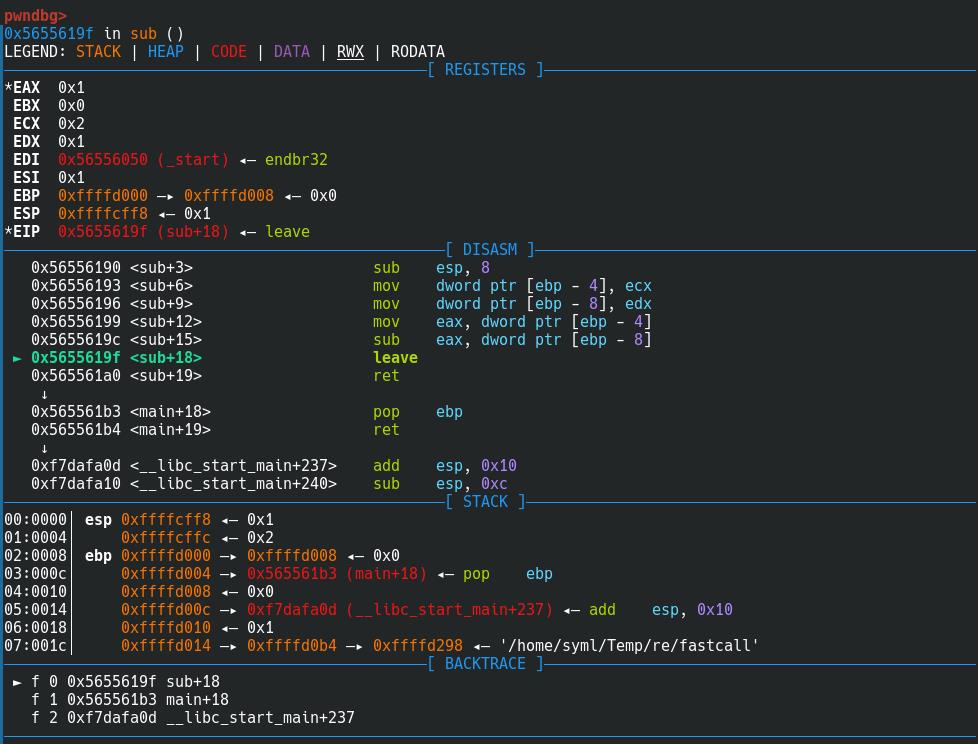Click the down arrow below the sub+19 ret line

click(x=44, y=394)
